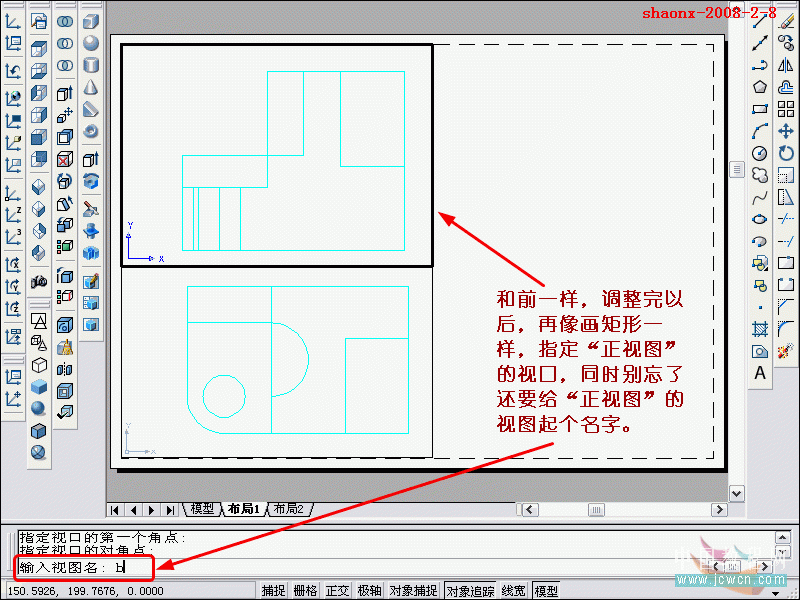Viewport: 800px width, 600px height.
Task: Create a solid Torus
Action: point(91,131)
